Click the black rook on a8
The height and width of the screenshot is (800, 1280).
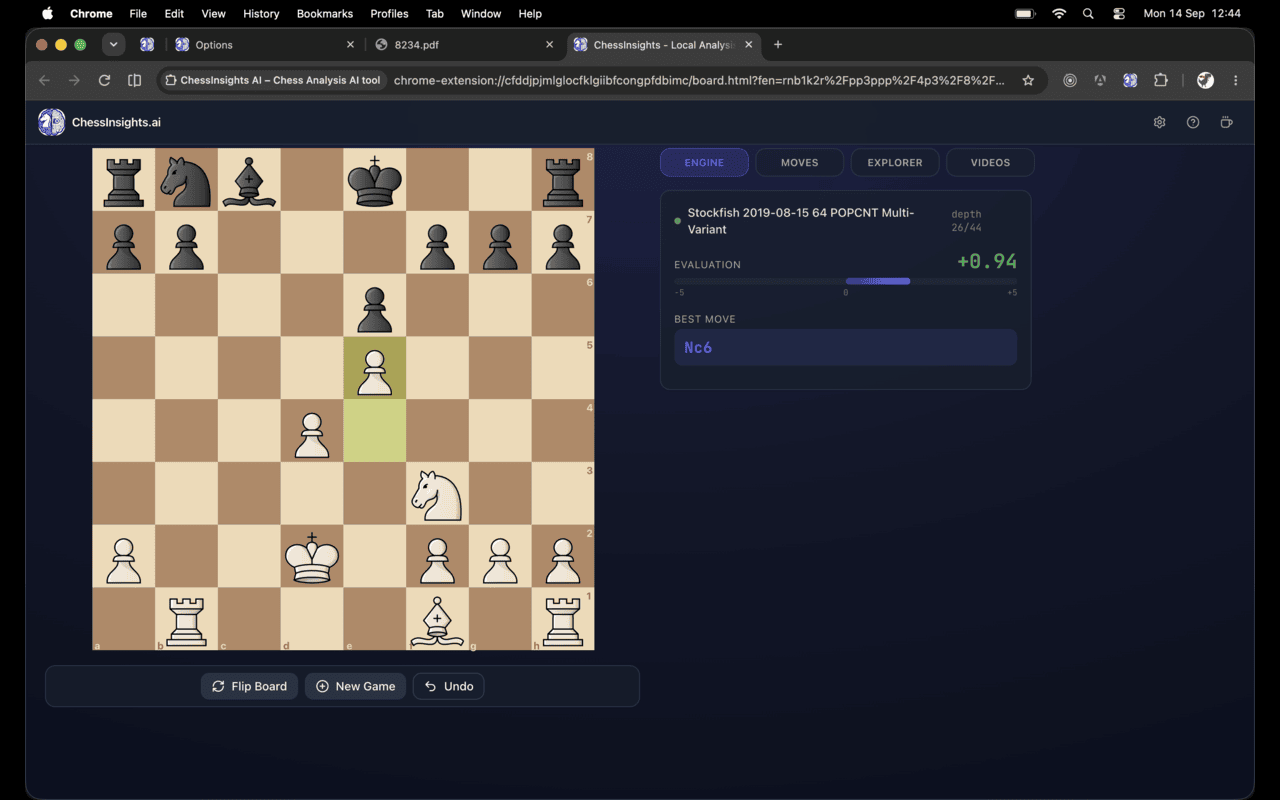coord(123,180)
